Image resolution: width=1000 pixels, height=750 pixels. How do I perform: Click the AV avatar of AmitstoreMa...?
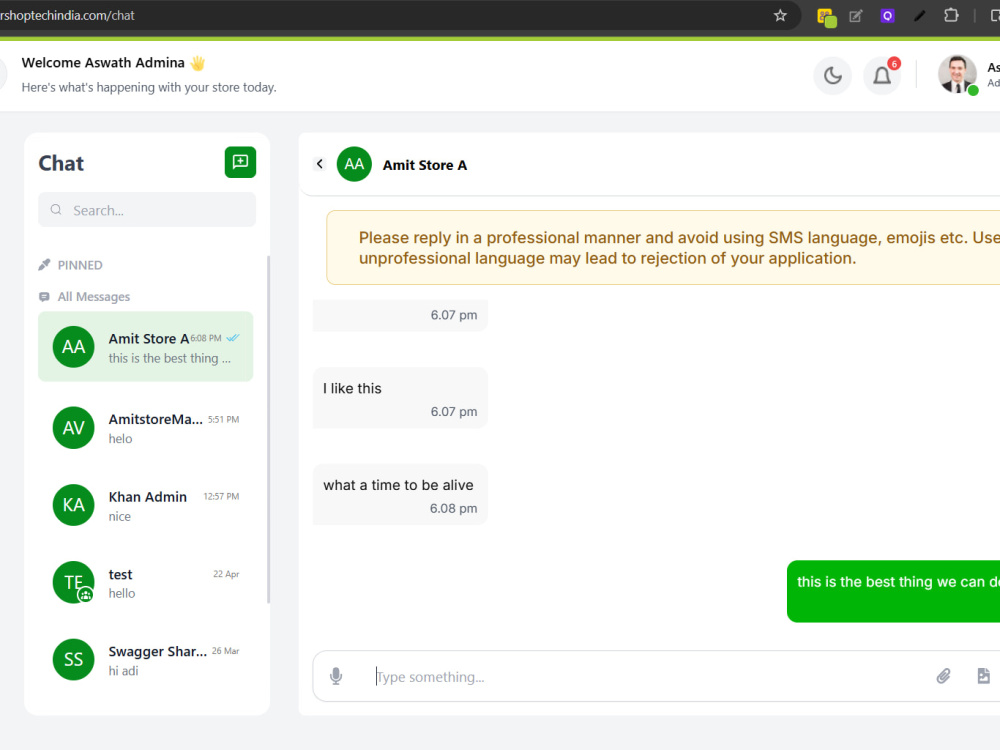point(73,428)
